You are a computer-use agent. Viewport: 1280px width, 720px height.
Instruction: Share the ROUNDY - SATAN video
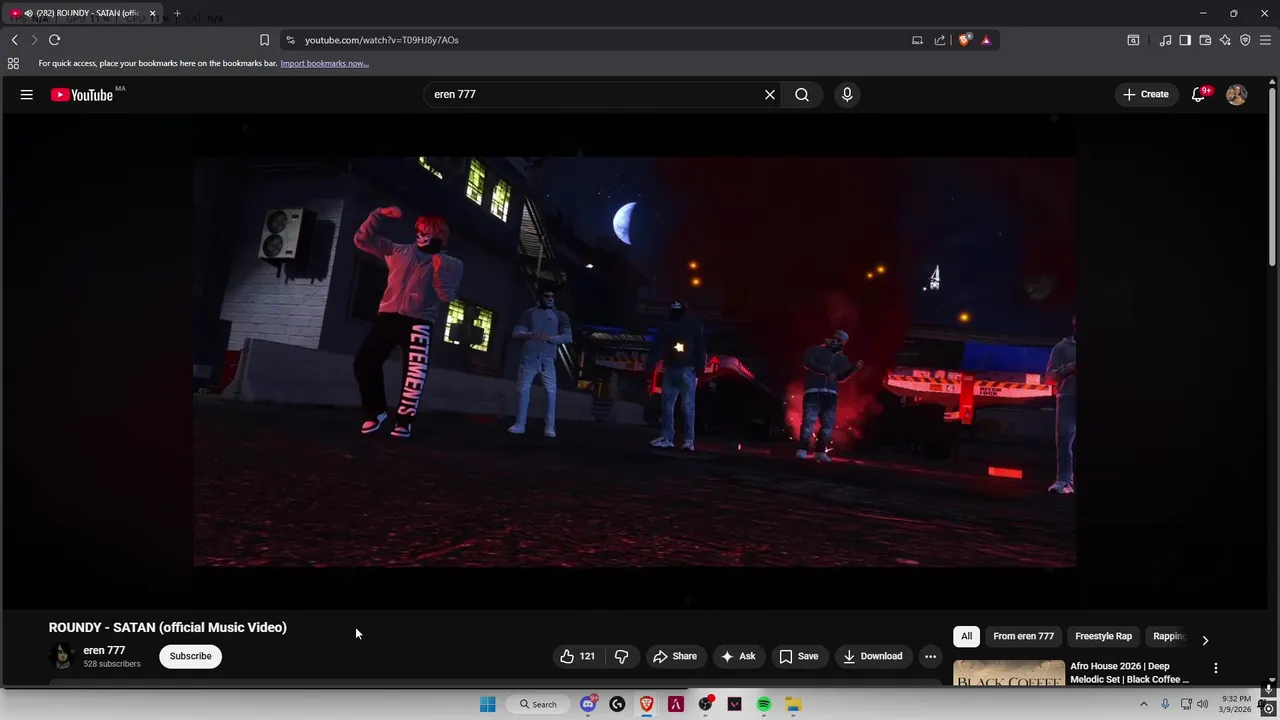(675, 656)
